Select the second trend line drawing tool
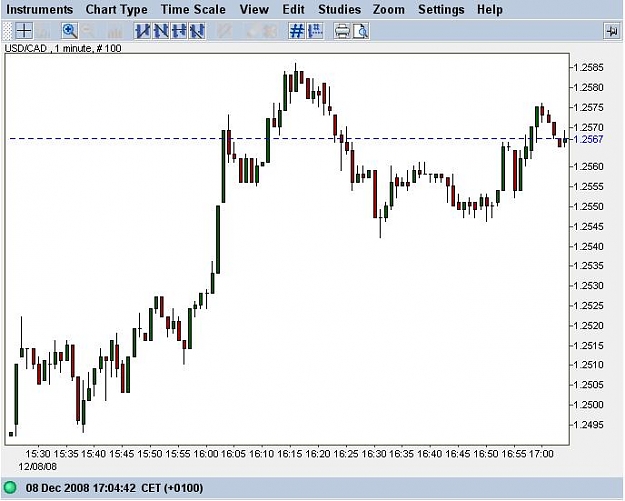The image size is (625, 501). pyautogui.click(x=161, y=31)
